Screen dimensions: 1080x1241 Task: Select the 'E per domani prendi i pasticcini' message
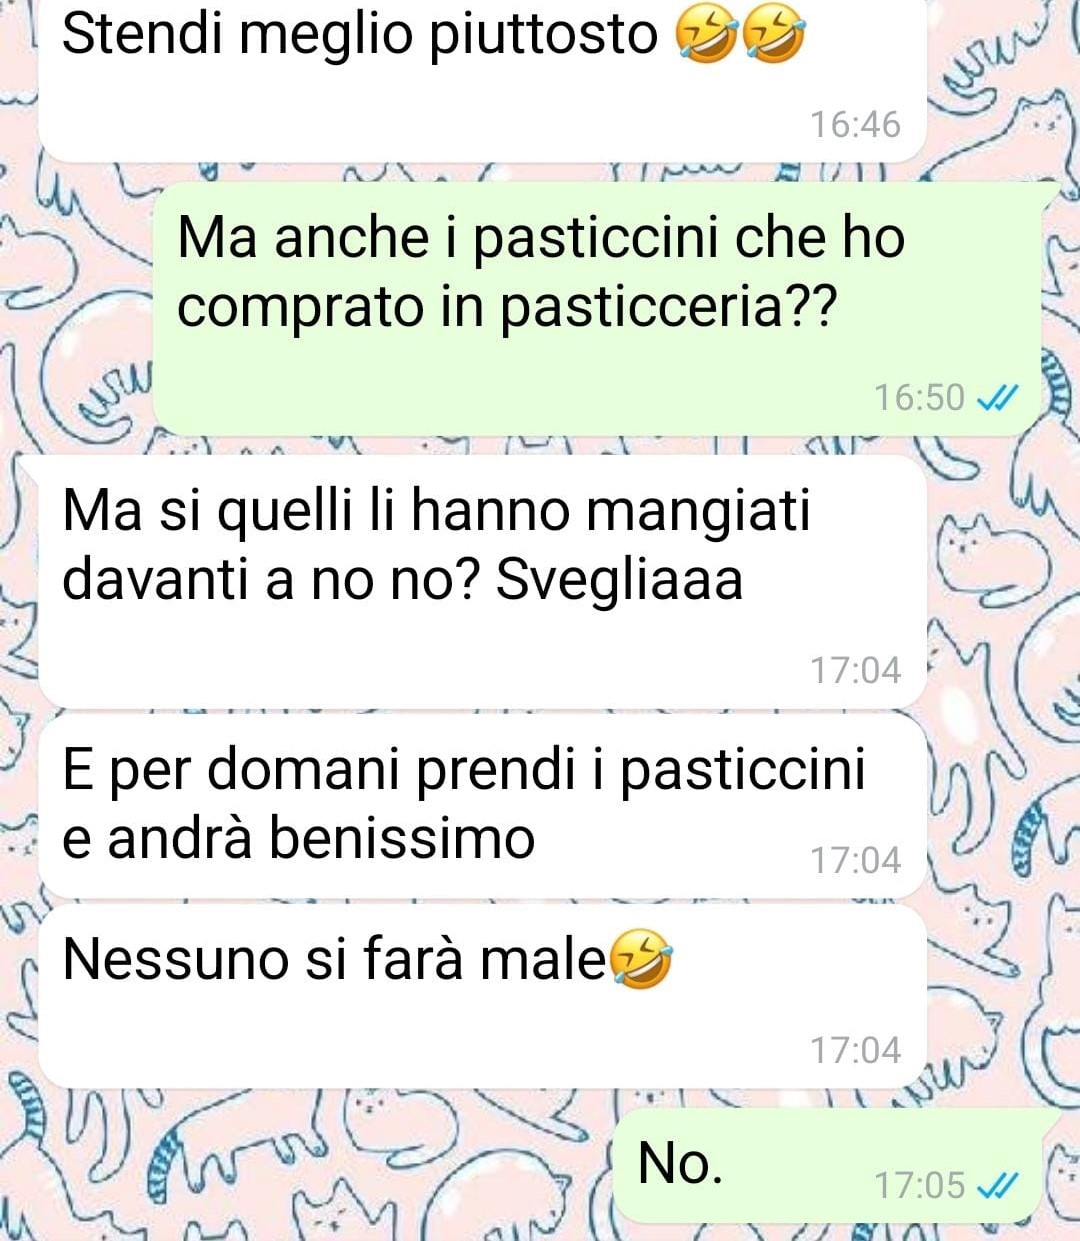(x=482, y=805)
